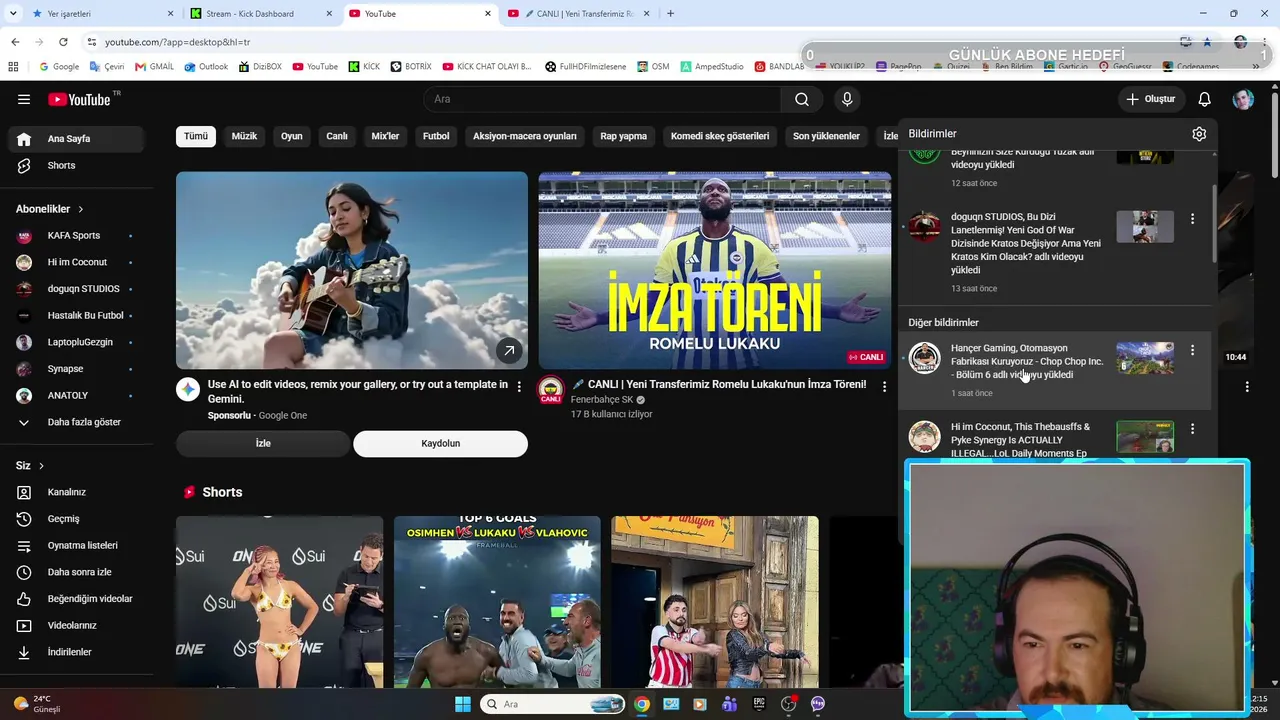Viewport: 1280px width, 720px height.
Task: Click the external-link arrow on the ad thumbnail
Action: click(x=509, y=350)
